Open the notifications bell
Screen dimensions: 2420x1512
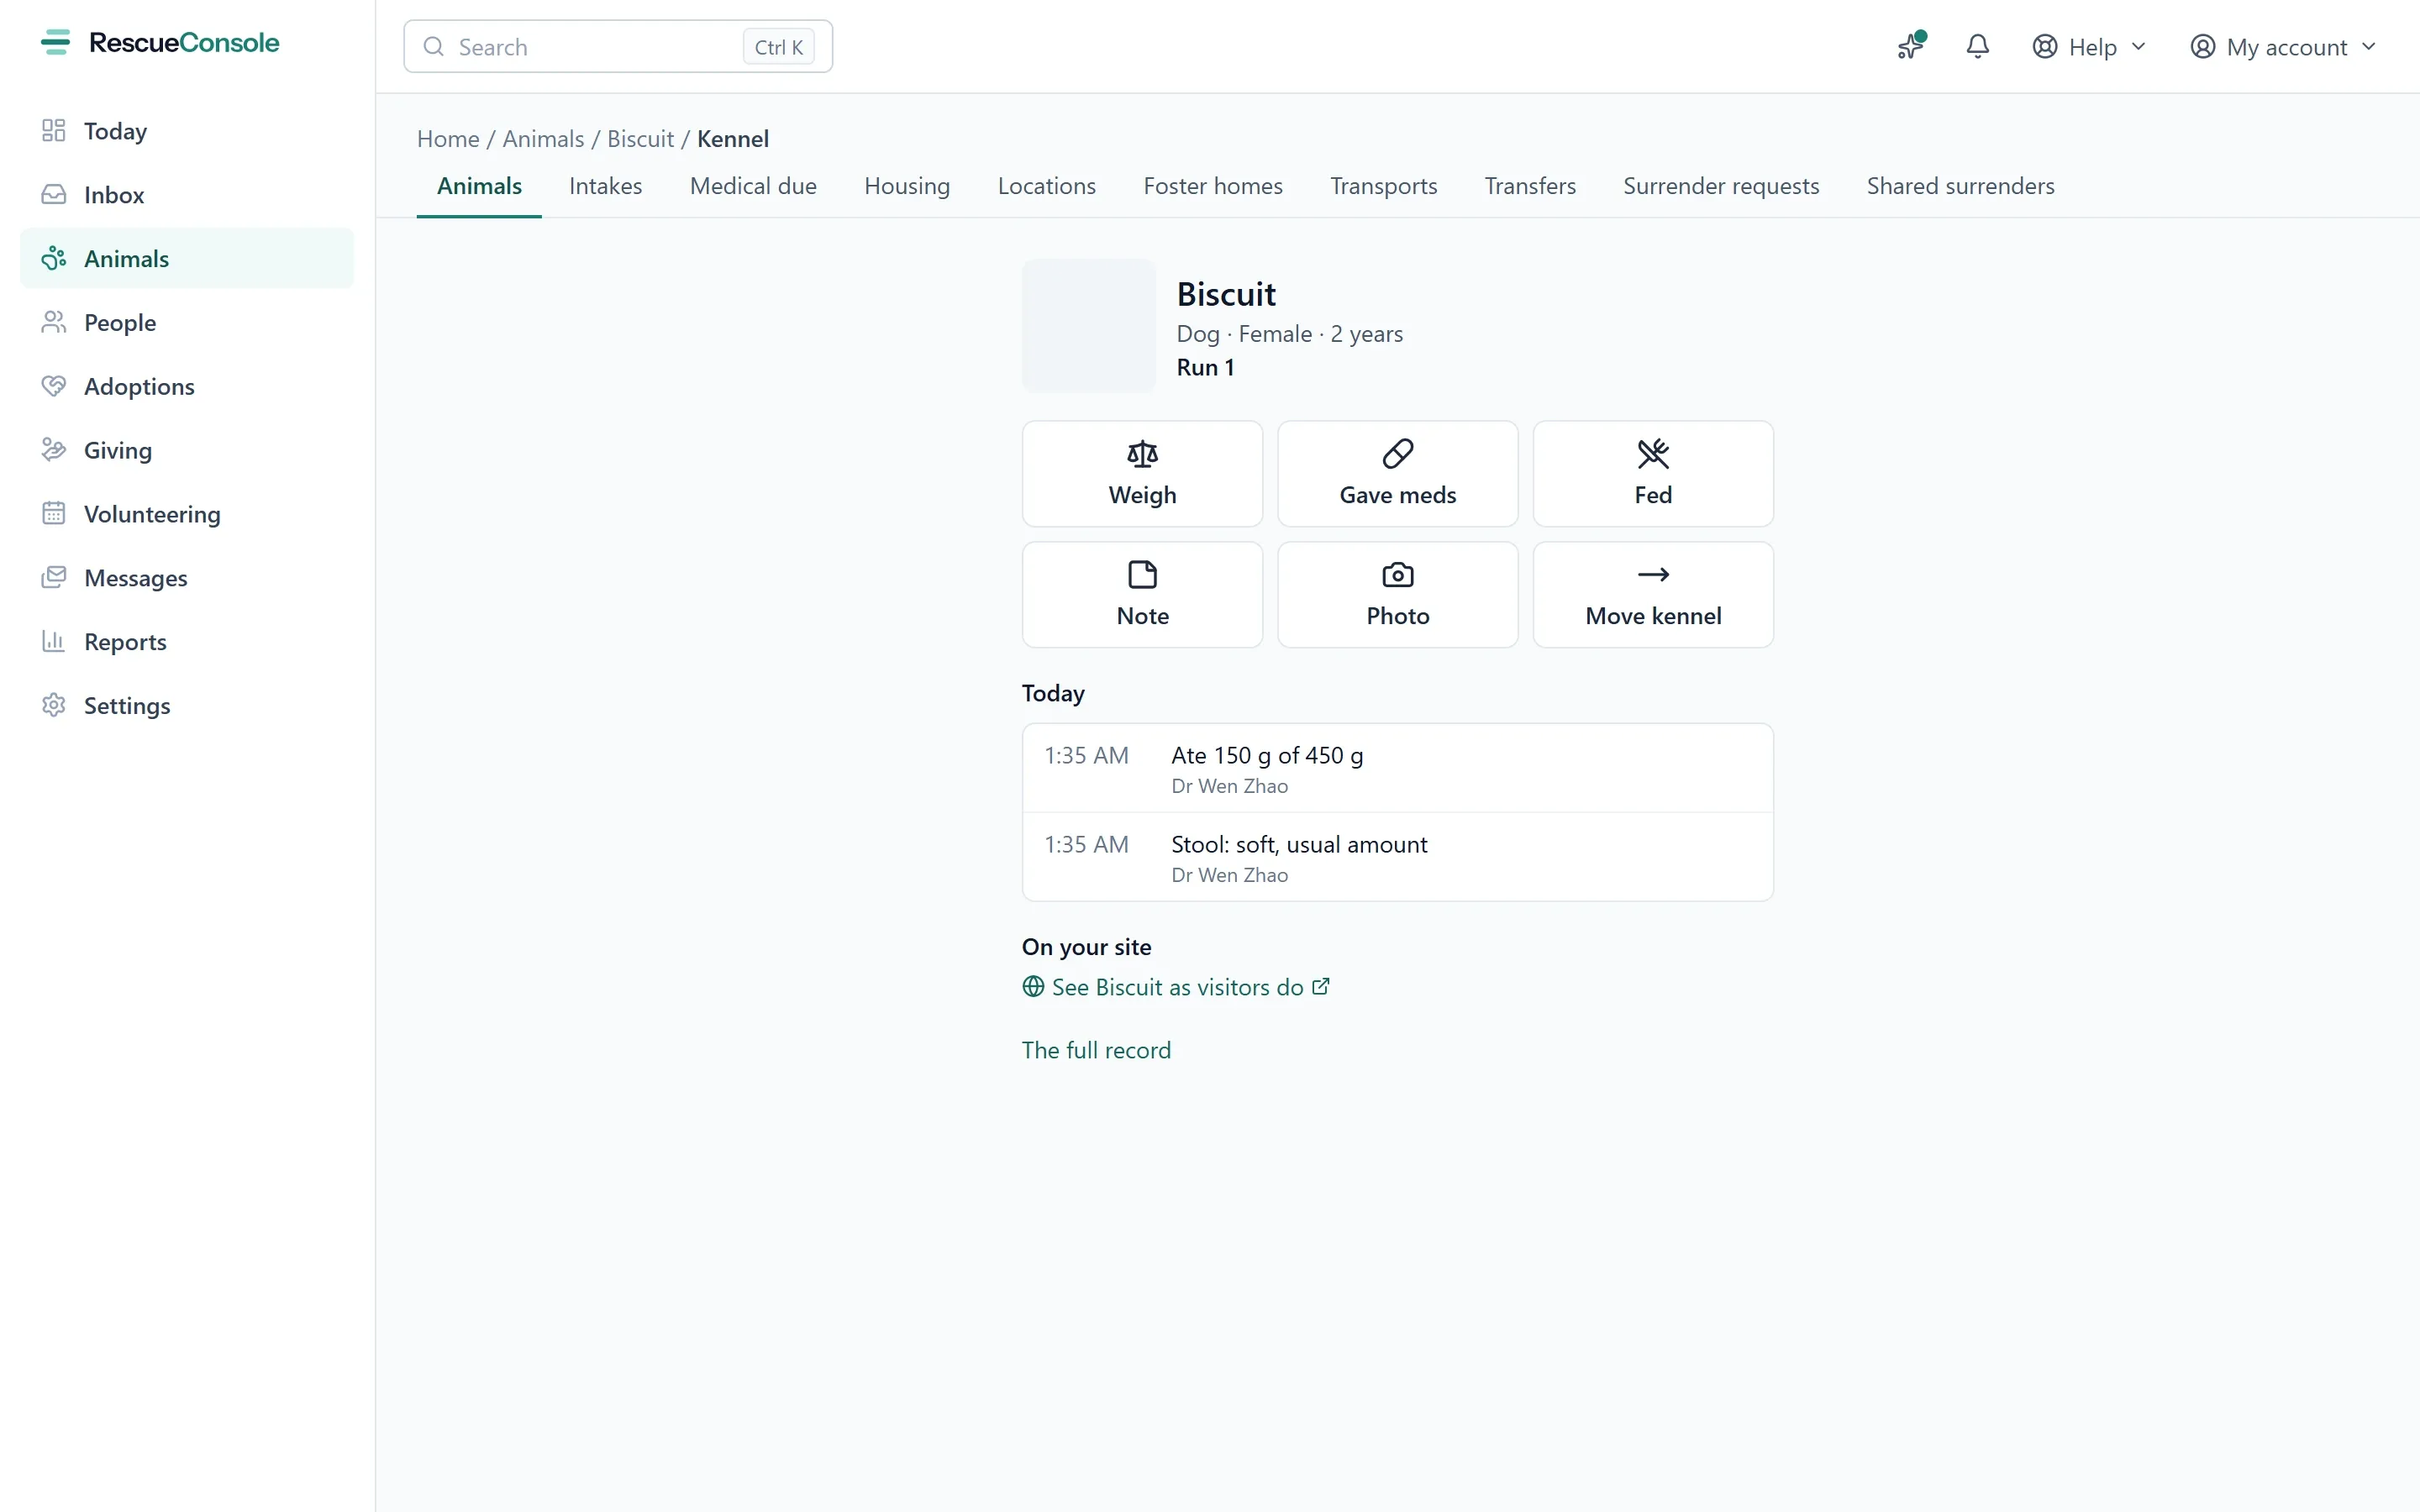(x=1977, y=47)
